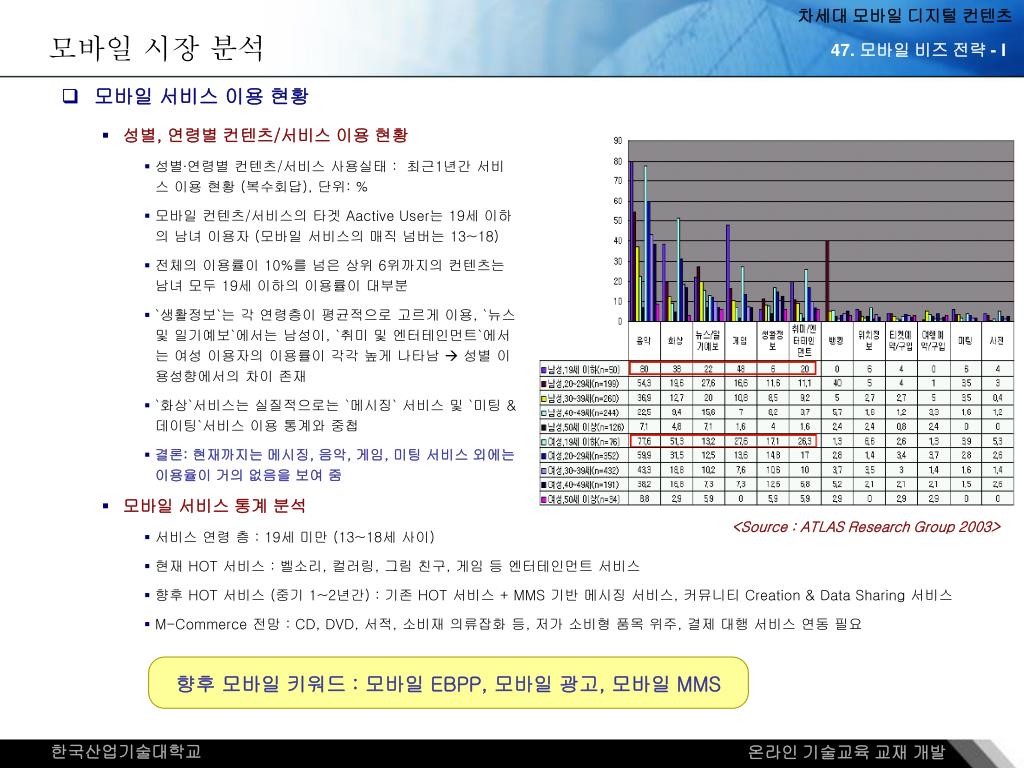
Task: Click the red subheading '모바일 서비스 통계 분석'
Action: pyautogui.click(x=214, y=505)
